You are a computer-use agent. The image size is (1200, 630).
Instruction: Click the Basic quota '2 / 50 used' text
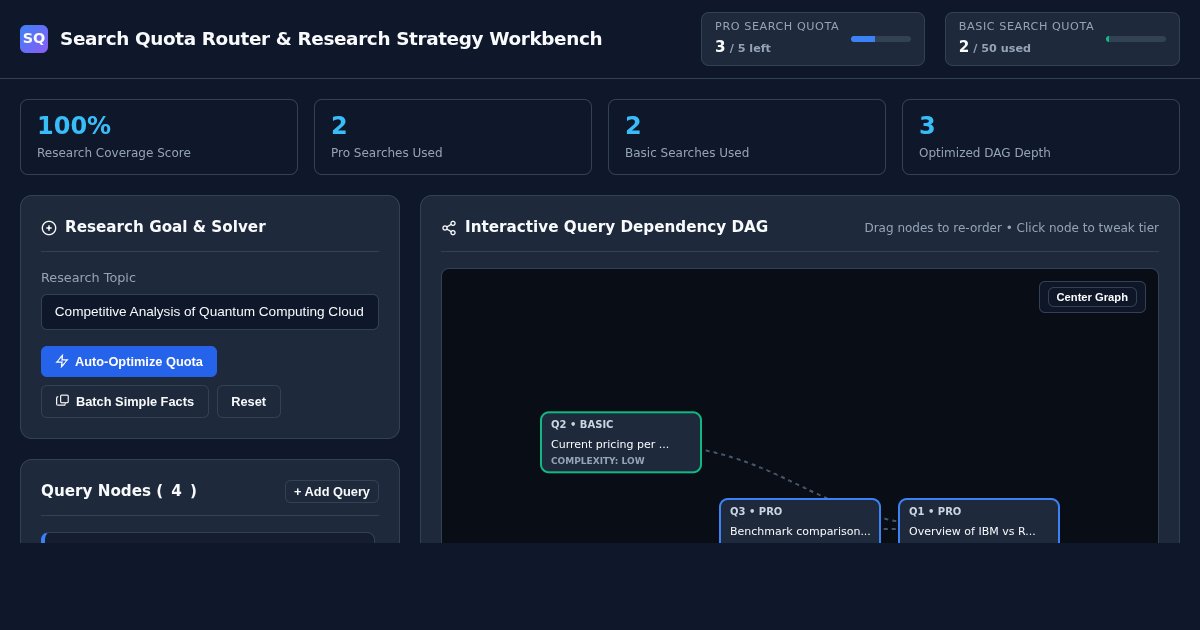point(995,47)
